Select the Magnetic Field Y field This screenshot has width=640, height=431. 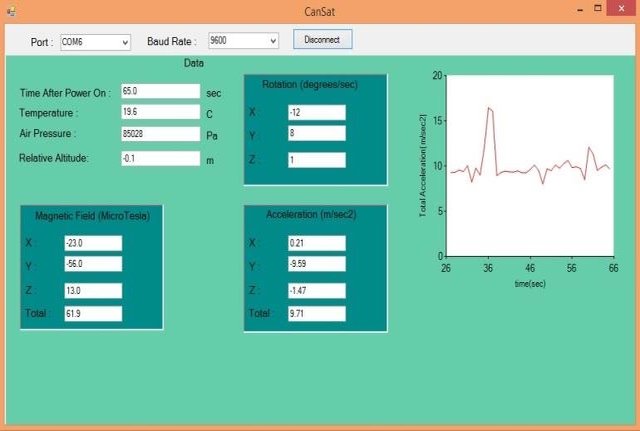pyautogui.click(x=91, y=264)
